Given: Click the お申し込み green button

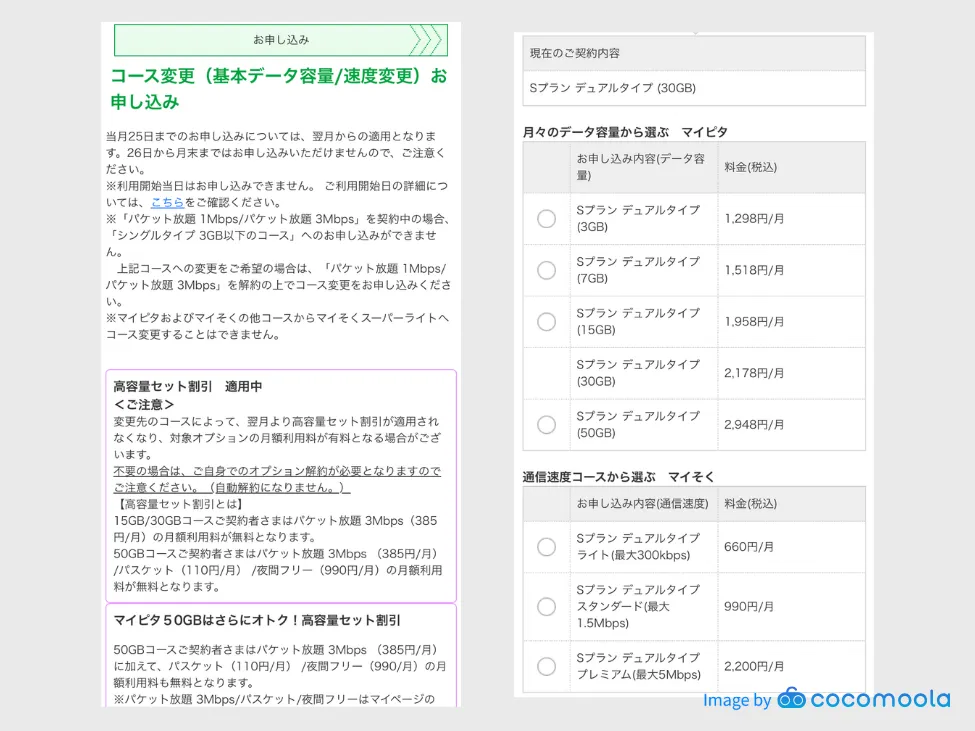Looking at the screenshot, I should pos(280,40).
